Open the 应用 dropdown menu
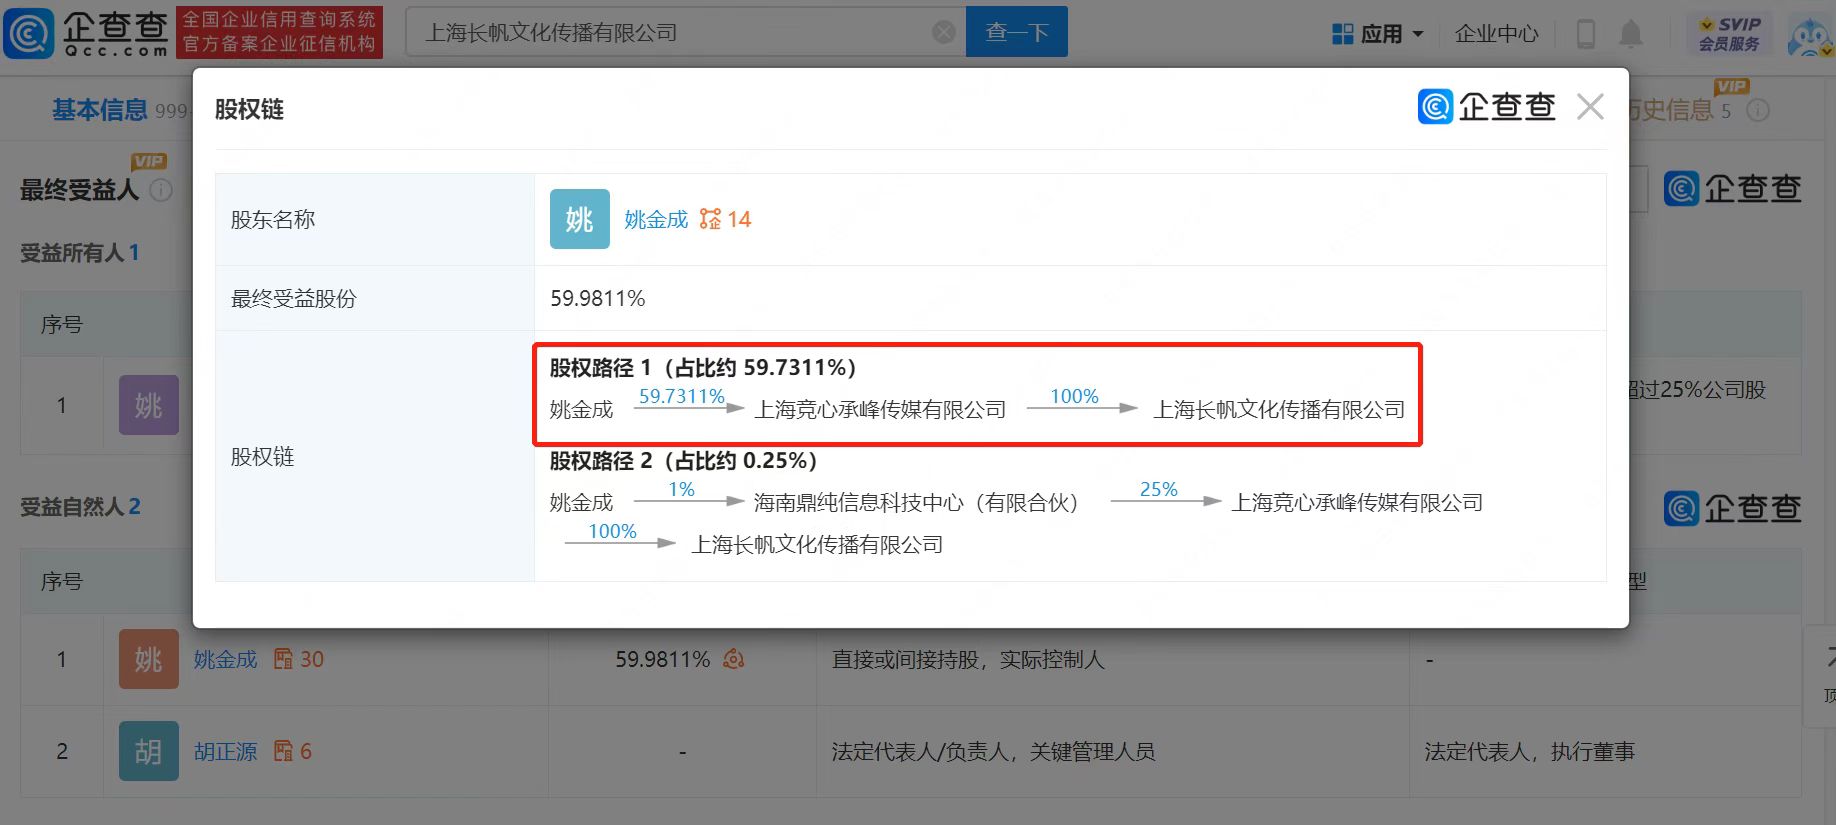Viewport: 1836px width, 825px height. pyautogui.click(x=1377, y=34)
